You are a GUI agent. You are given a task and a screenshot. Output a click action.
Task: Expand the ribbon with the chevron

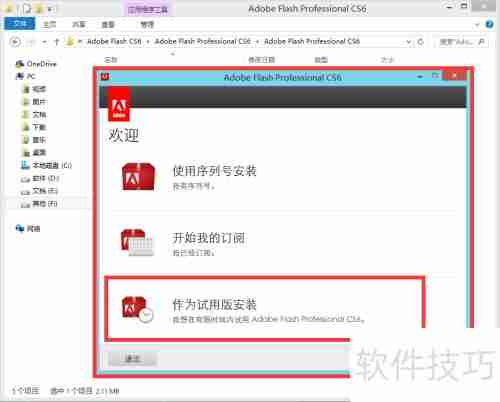tap(477, 24)
